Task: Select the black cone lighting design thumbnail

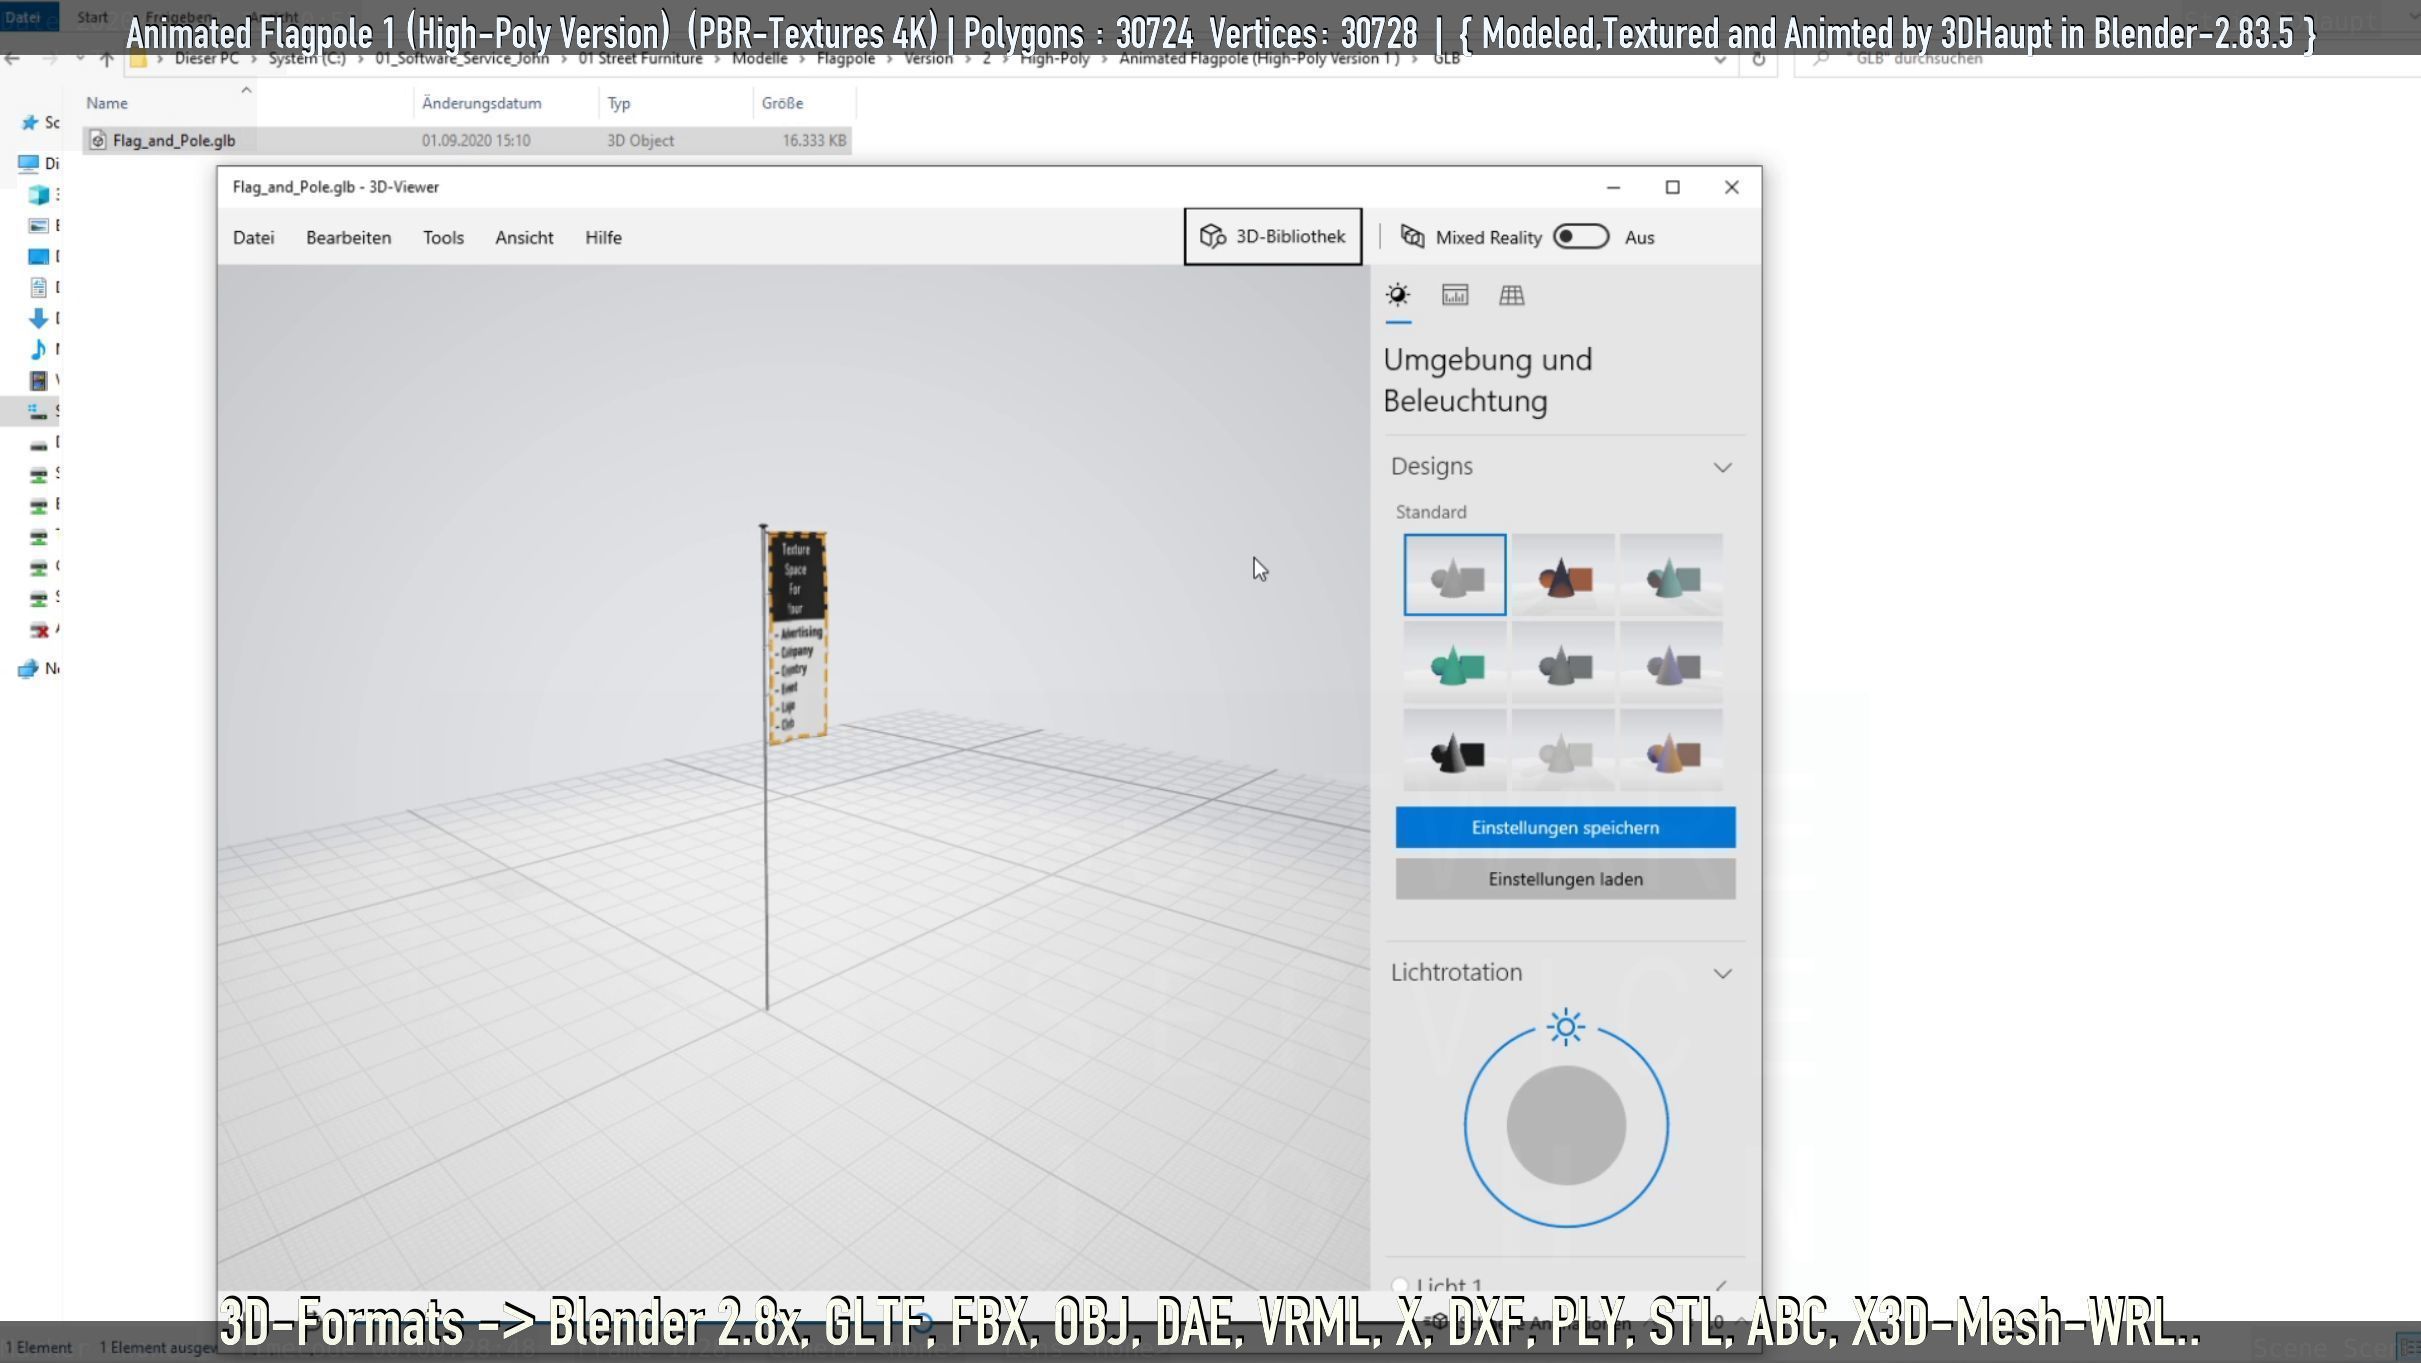Action: [1454, 752]
